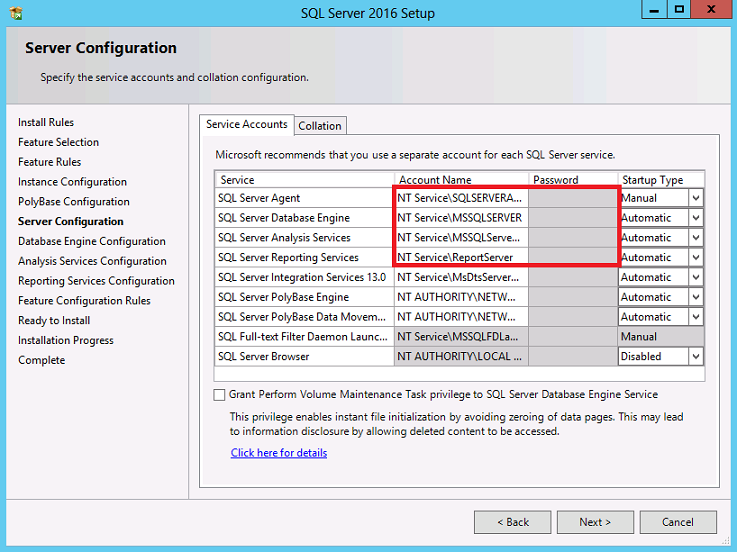
Task: Open the Click here for details link
Action: tap(279, 453)
